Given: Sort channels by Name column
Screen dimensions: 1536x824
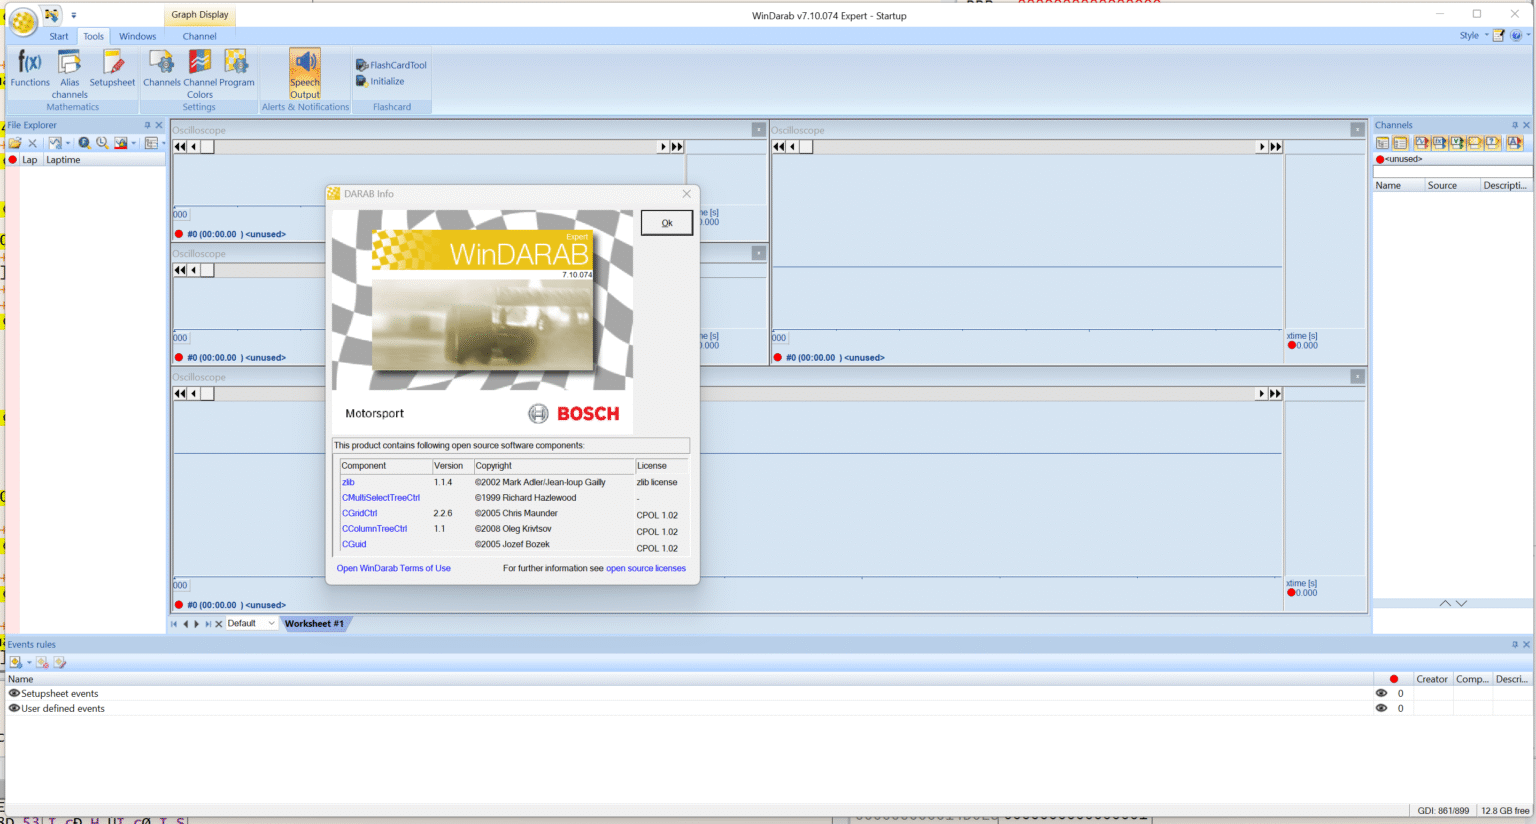Looking at the screenshot, I should pyautogui.click(x=1398, y=185).
